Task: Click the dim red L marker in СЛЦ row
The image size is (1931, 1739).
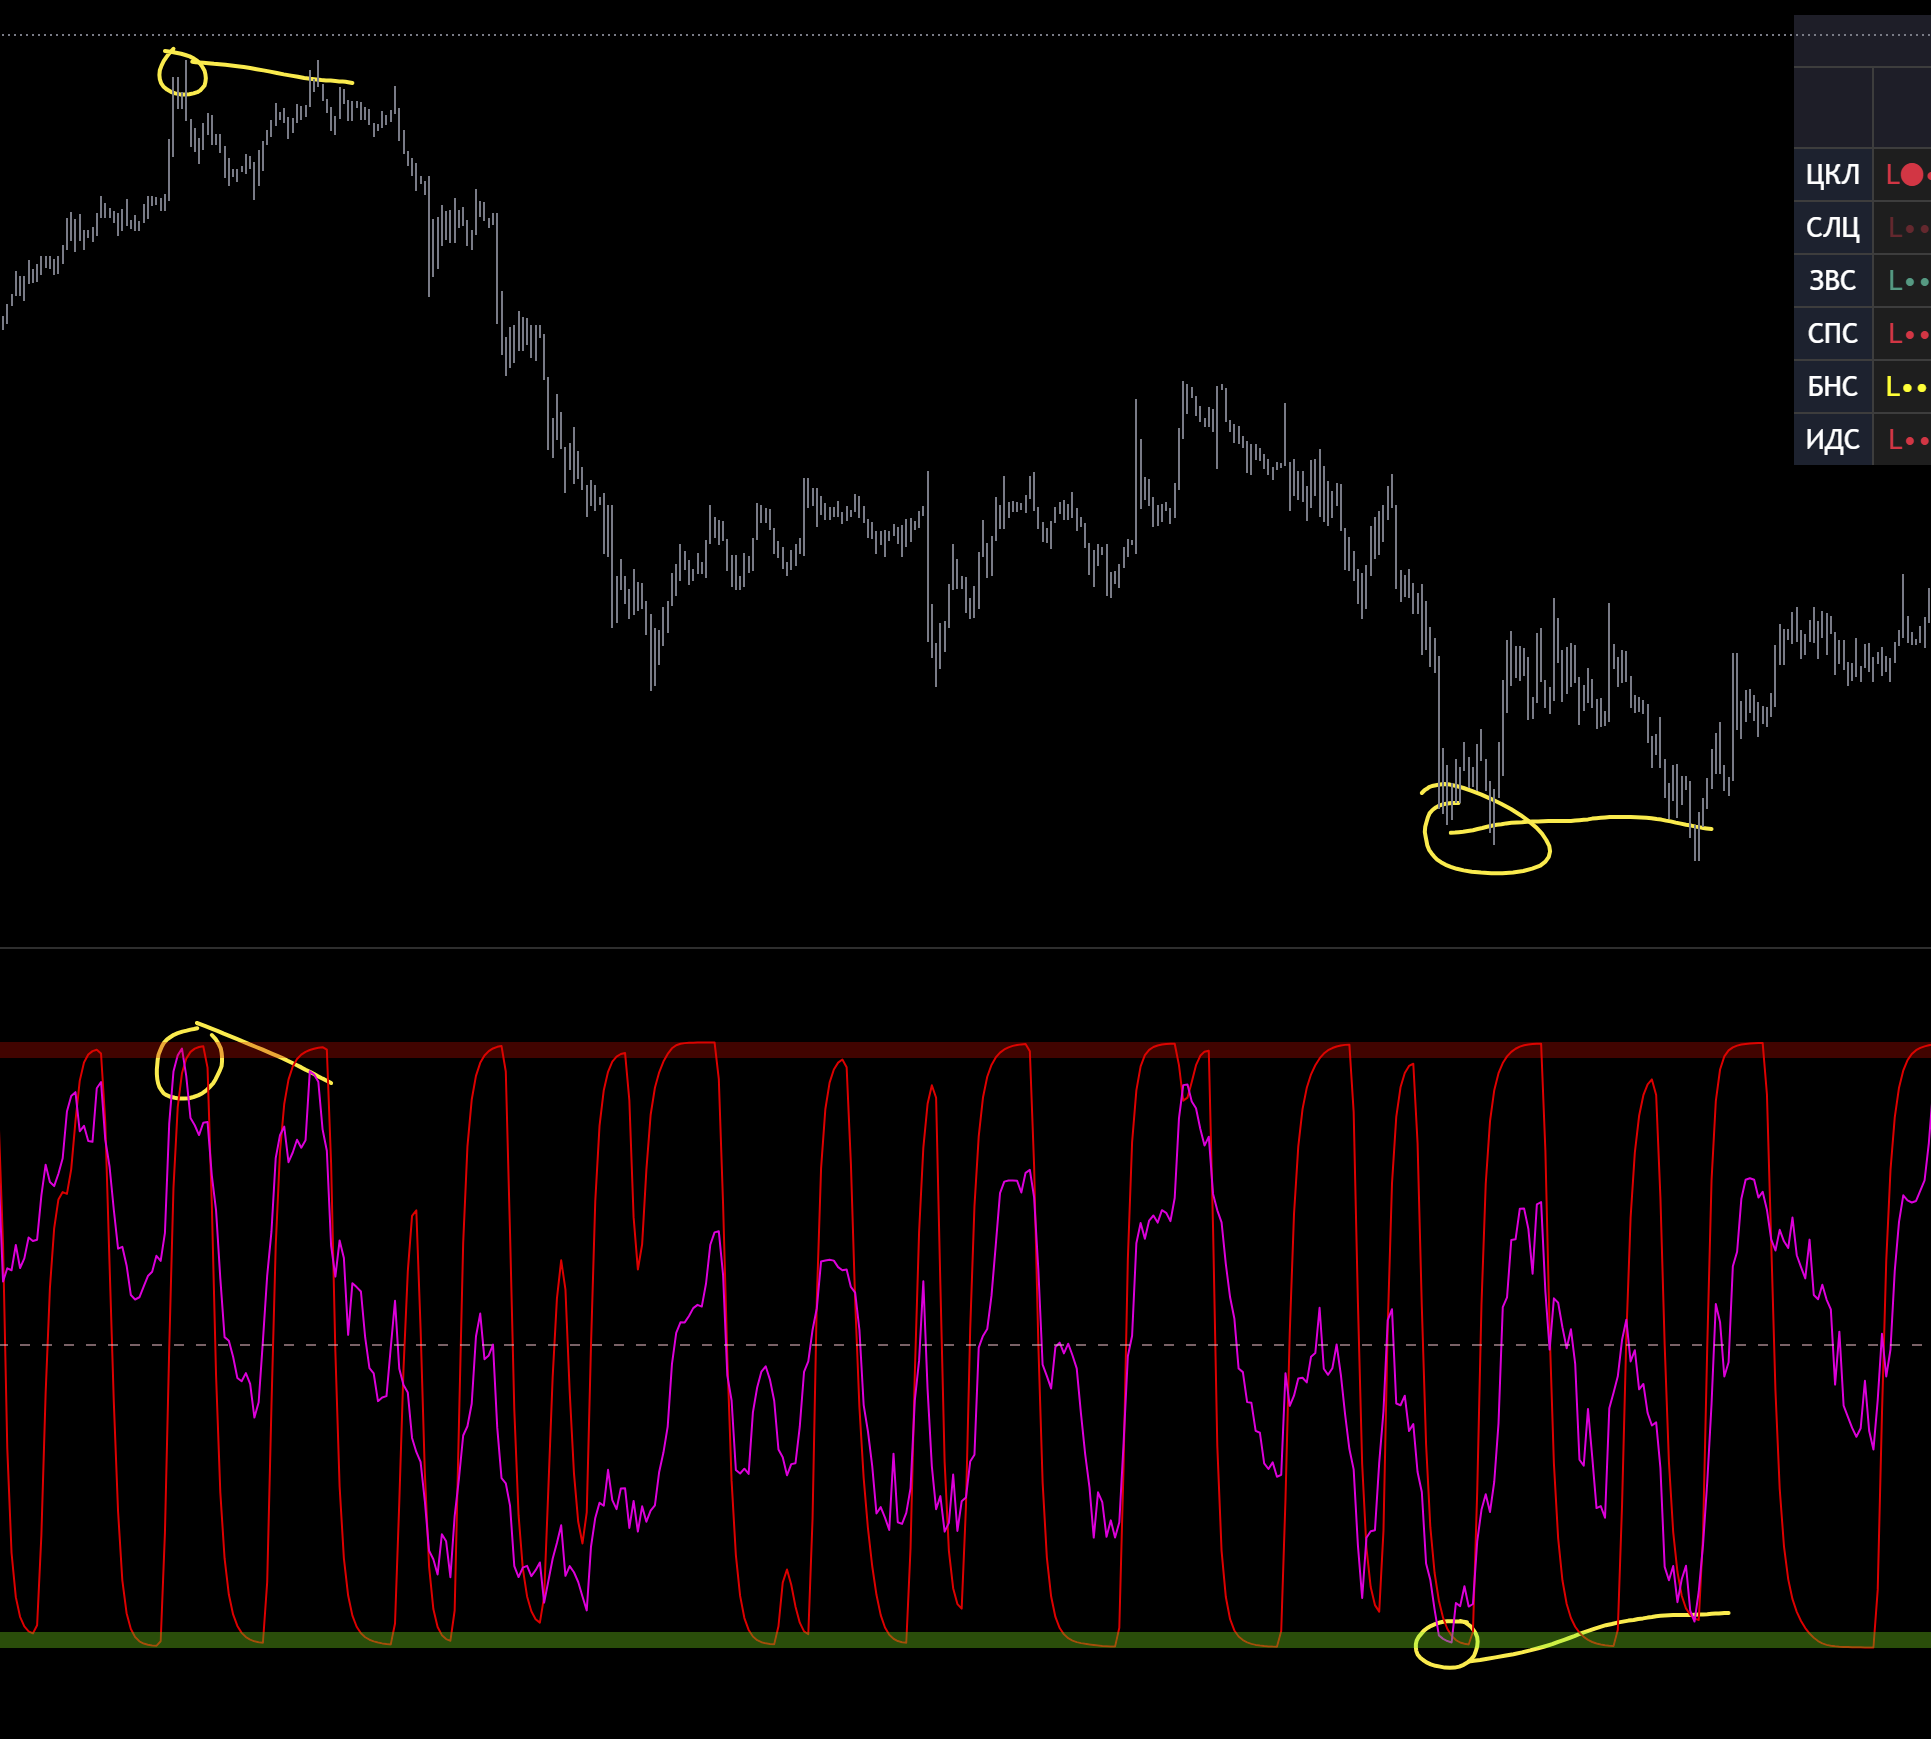Action: point(1894,228)
